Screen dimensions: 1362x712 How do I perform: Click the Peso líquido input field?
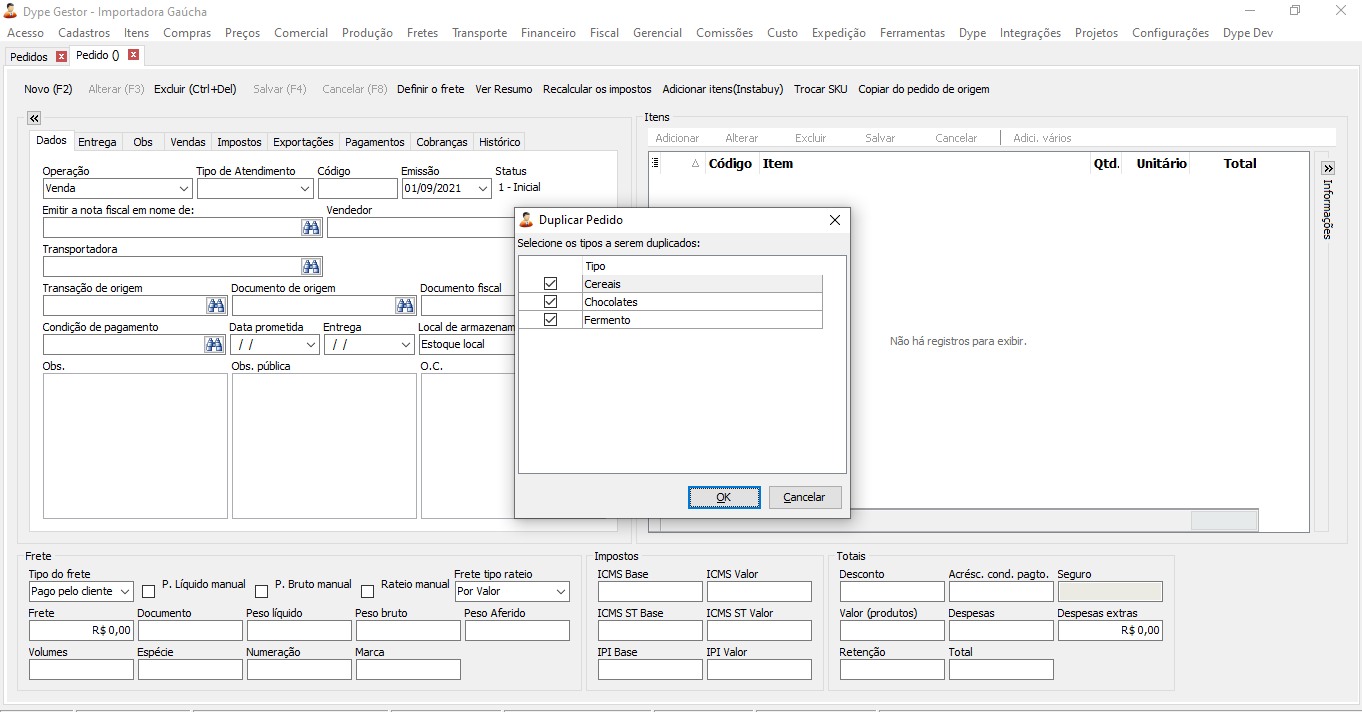pyautogui.click(x=299, y=631)
